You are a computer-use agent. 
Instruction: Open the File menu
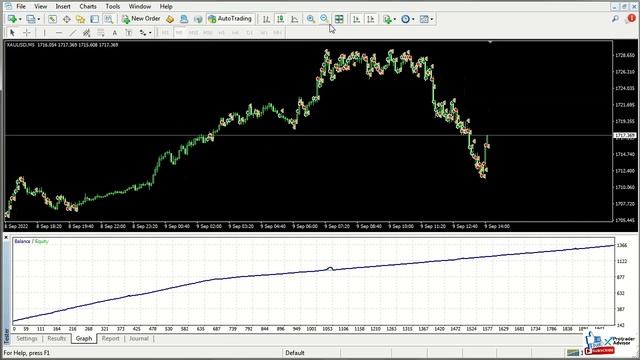click(21, 7)
